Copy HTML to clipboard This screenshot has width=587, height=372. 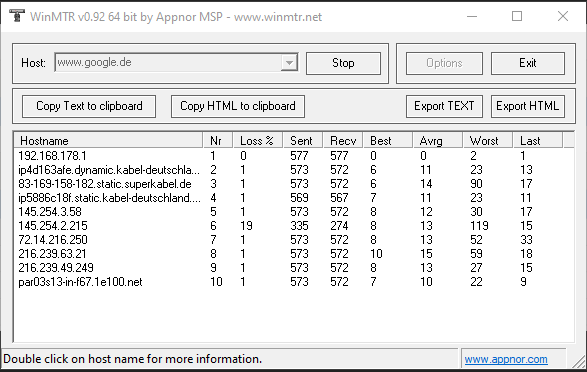238,106
